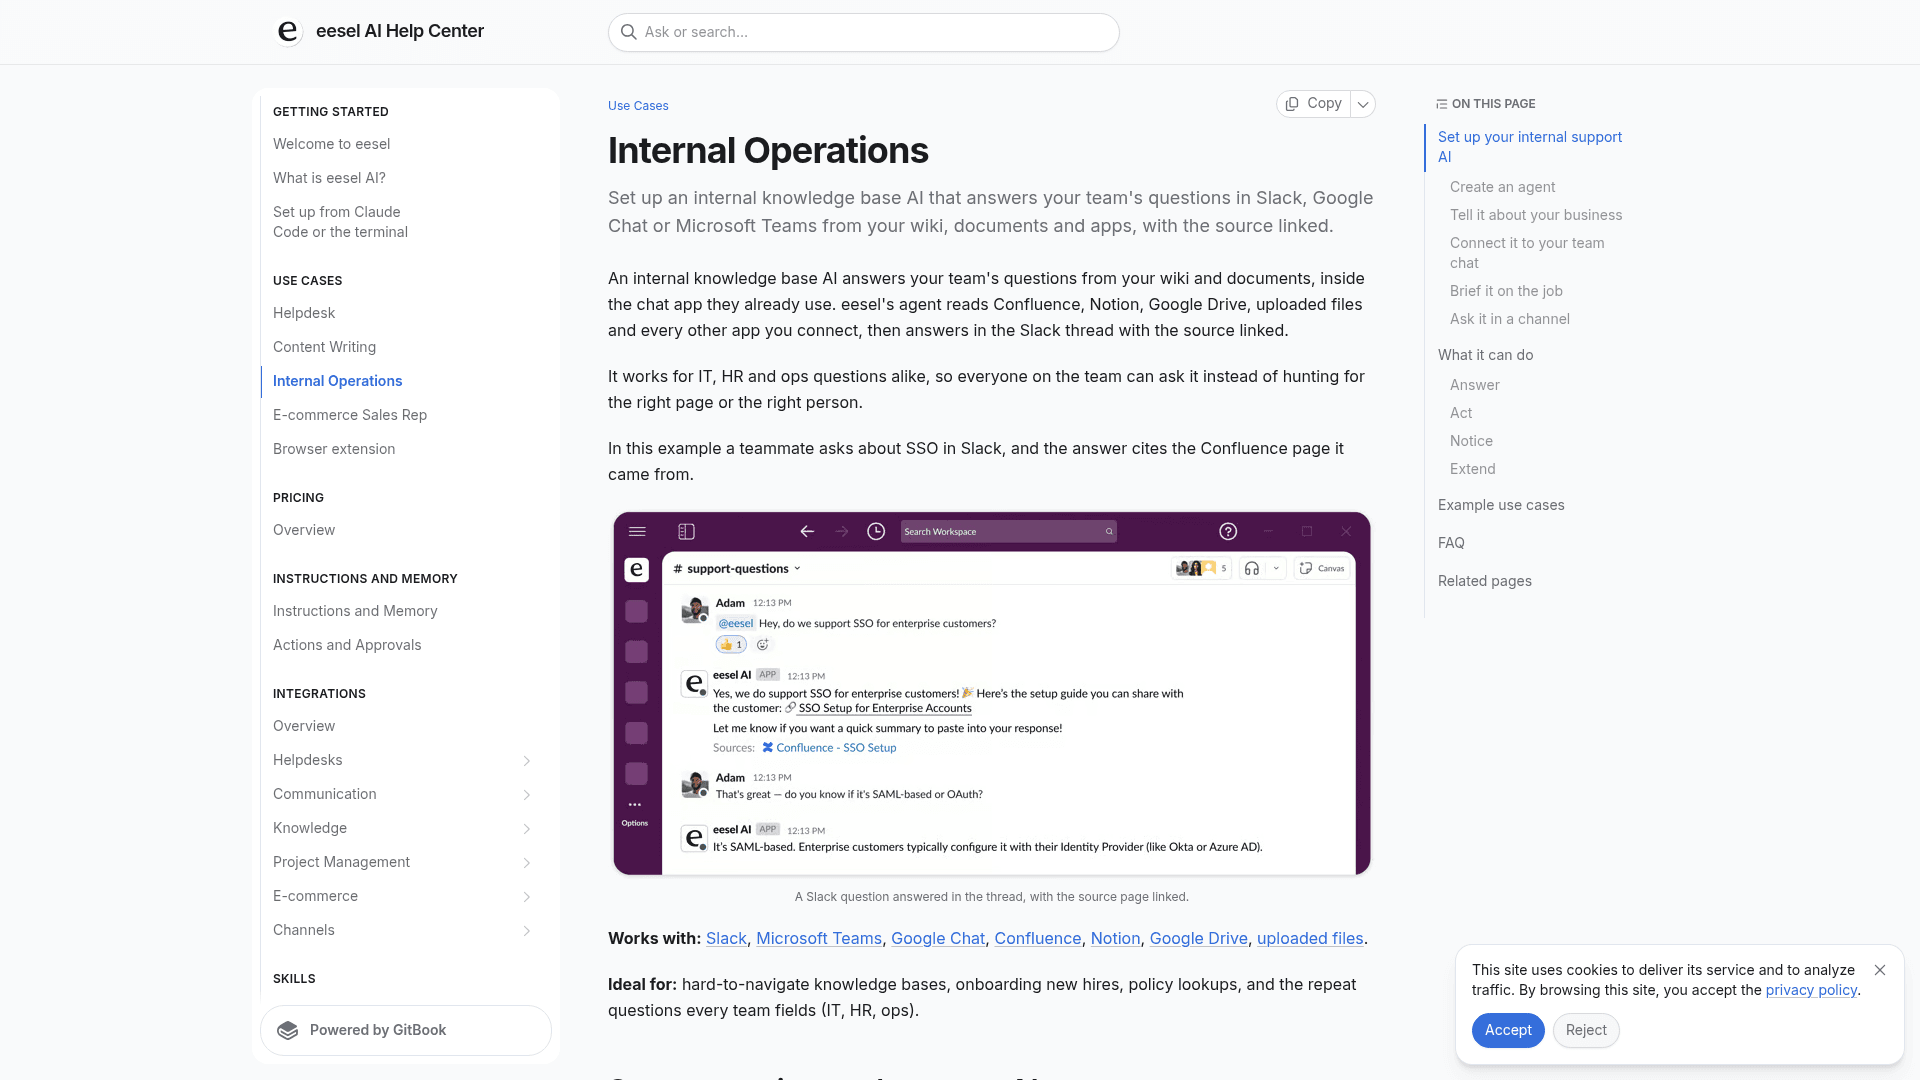Click the Copy page button
The image size is (1920, 1080).
coord(1313,104)
